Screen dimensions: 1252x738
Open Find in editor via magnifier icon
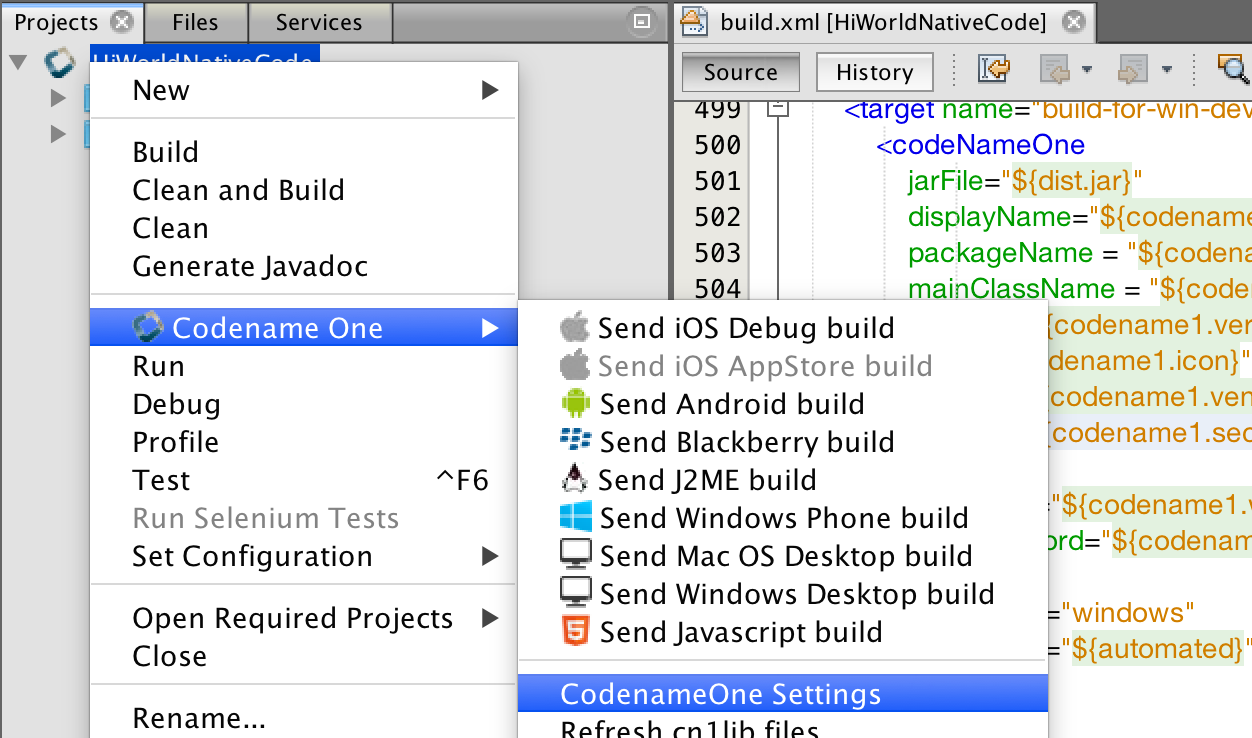pos(1235,70)
